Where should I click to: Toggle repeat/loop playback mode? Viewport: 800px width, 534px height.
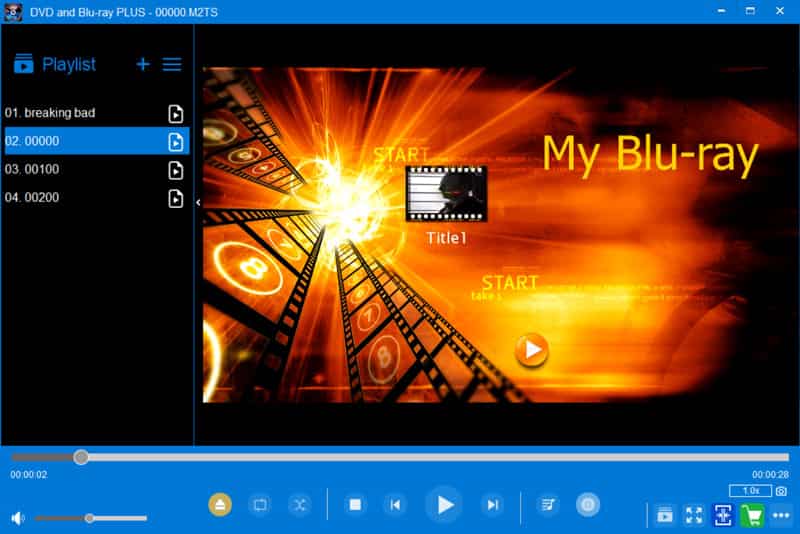260,505
